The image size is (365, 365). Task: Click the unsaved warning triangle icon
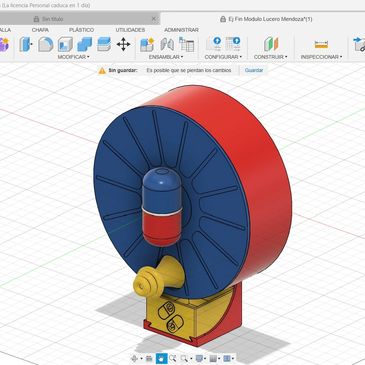pyautogui.click(x=102, y=70)
